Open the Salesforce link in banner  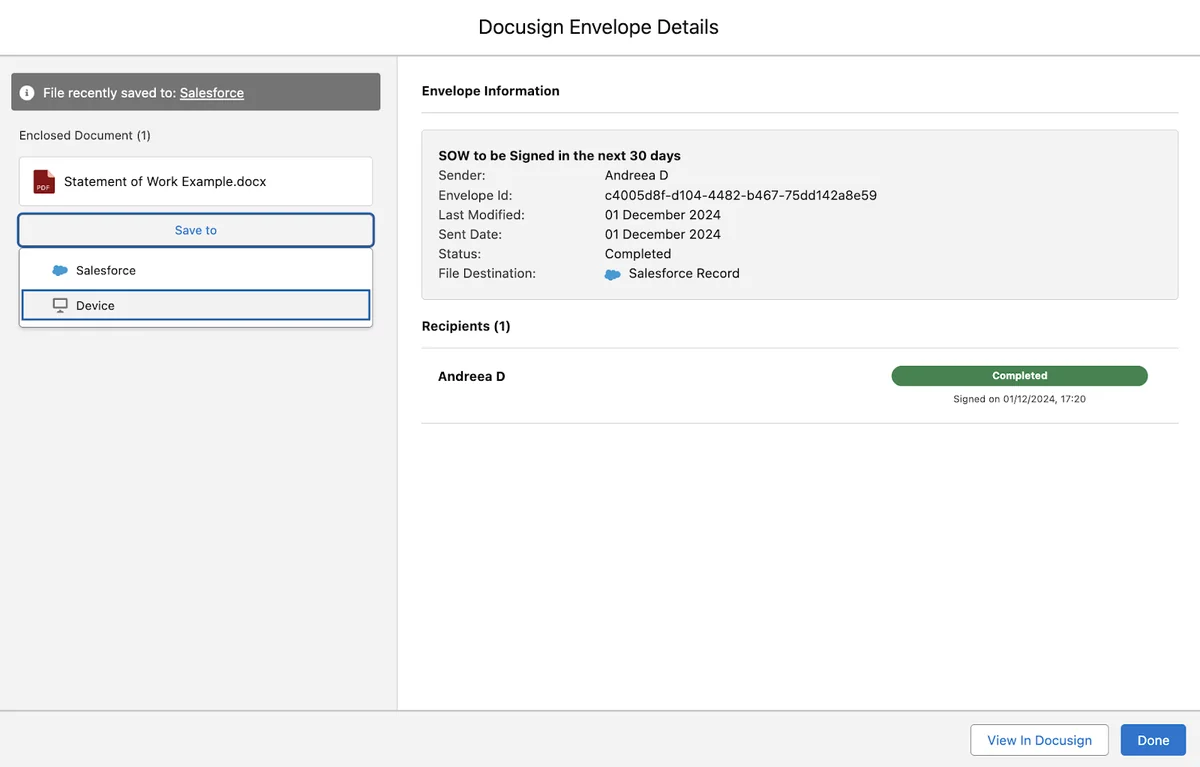[x=212, y=93]
